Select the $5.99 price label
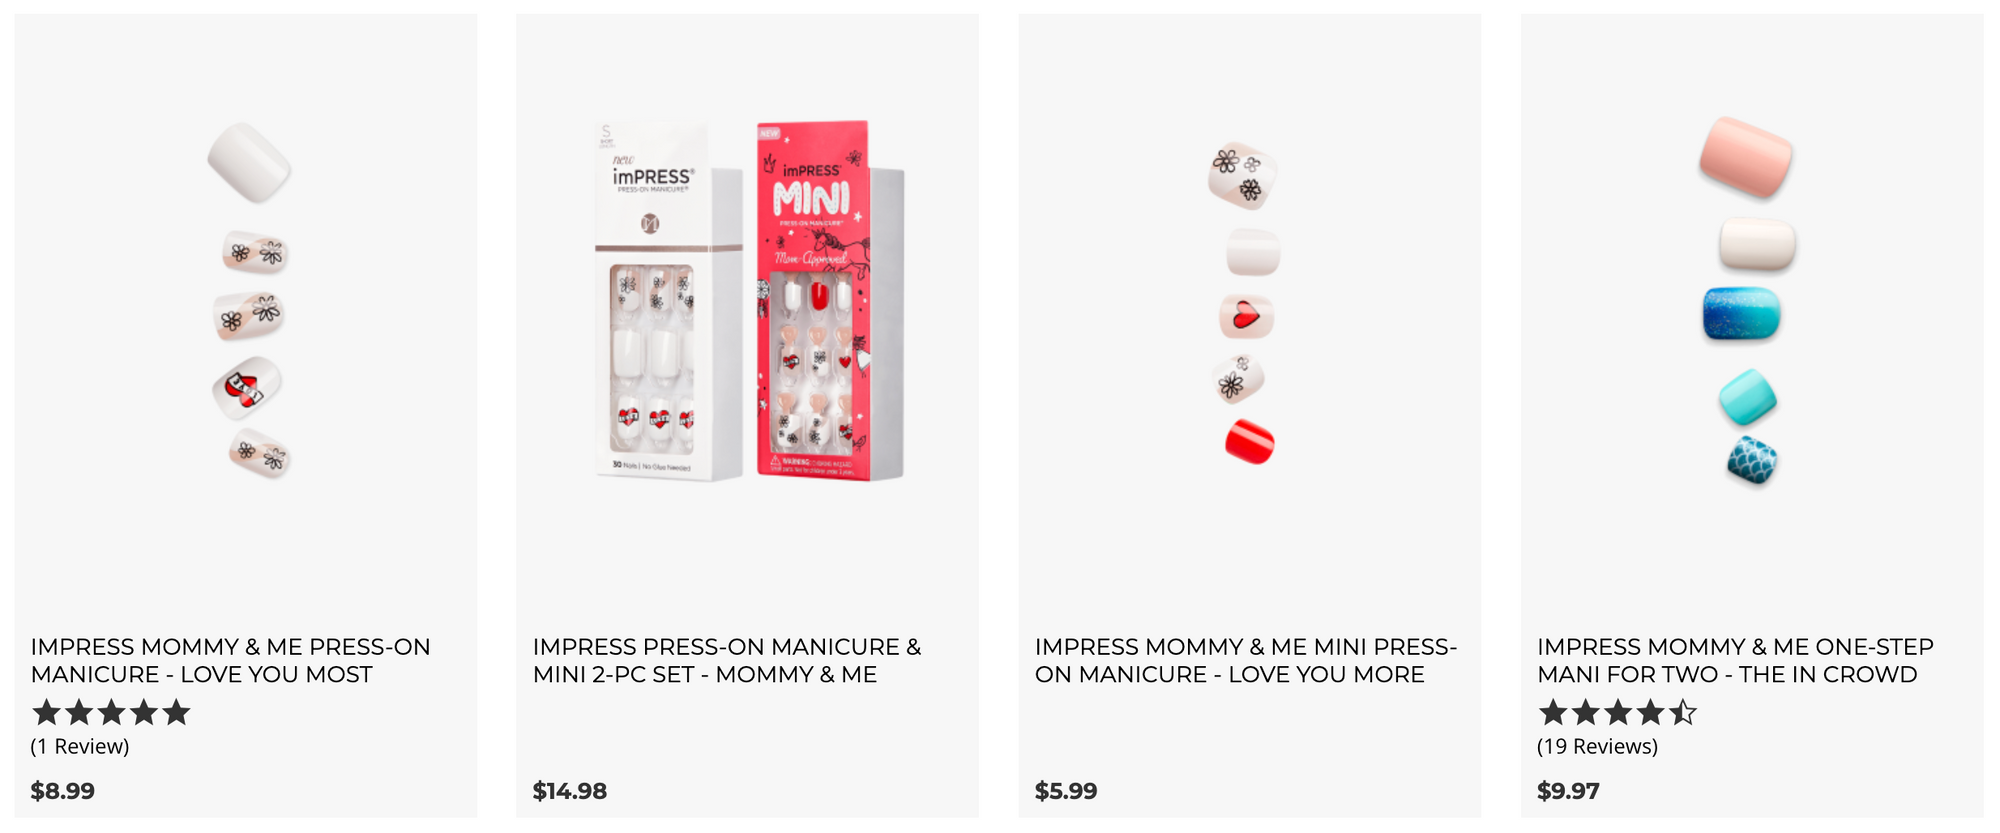2000x833 pixels. tap(1066, 791)
